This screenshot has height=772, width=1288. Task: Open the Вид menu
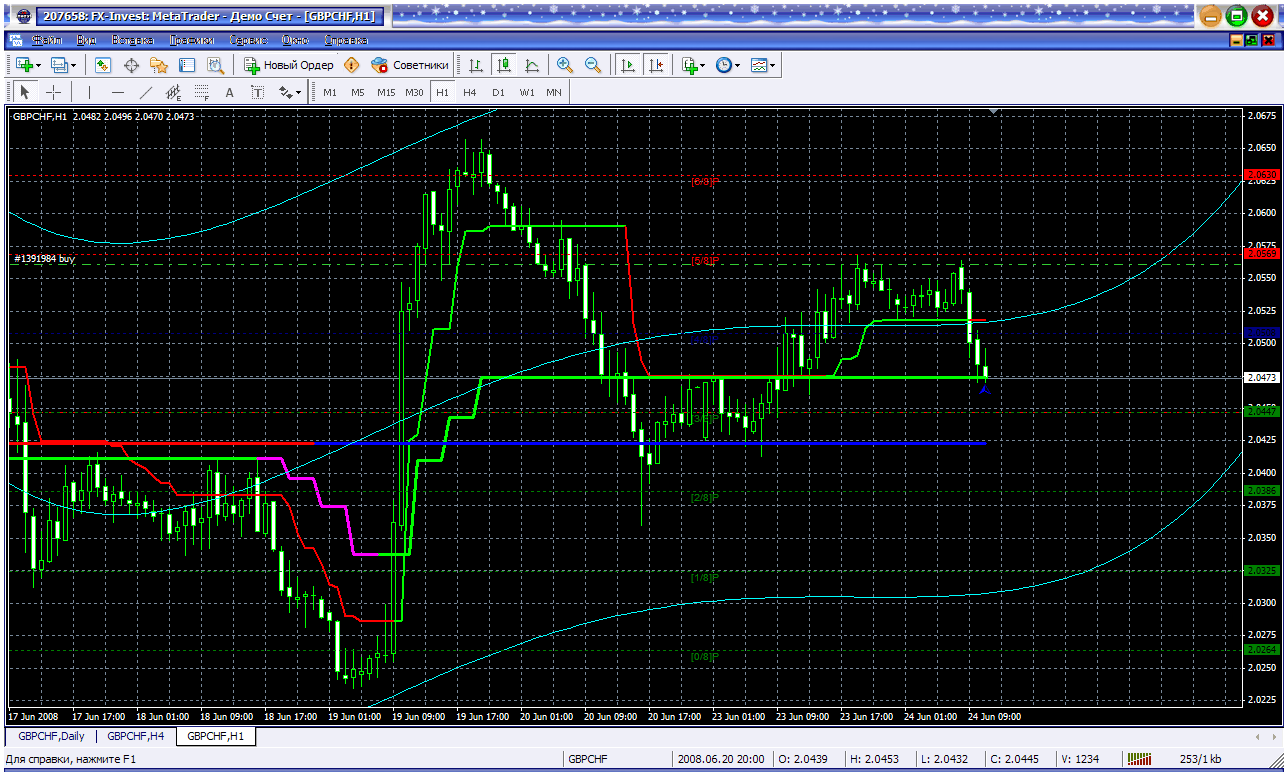pyautogui.click(x=86, y=40)
